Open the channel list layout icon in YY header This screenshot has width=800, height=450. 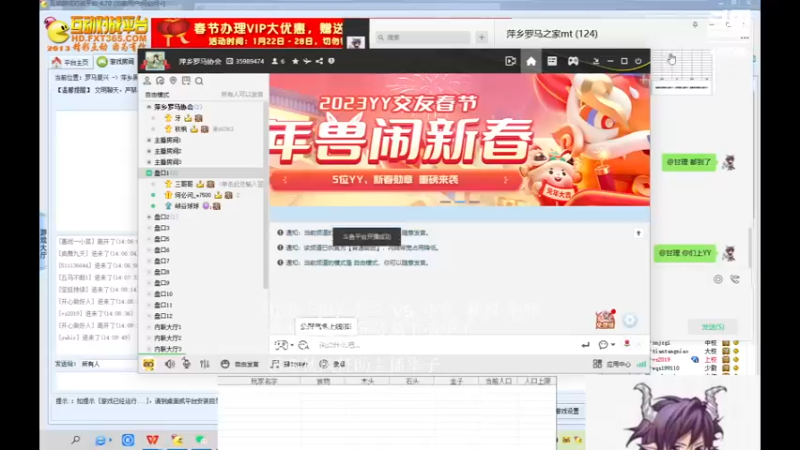(x=552, y=61)
